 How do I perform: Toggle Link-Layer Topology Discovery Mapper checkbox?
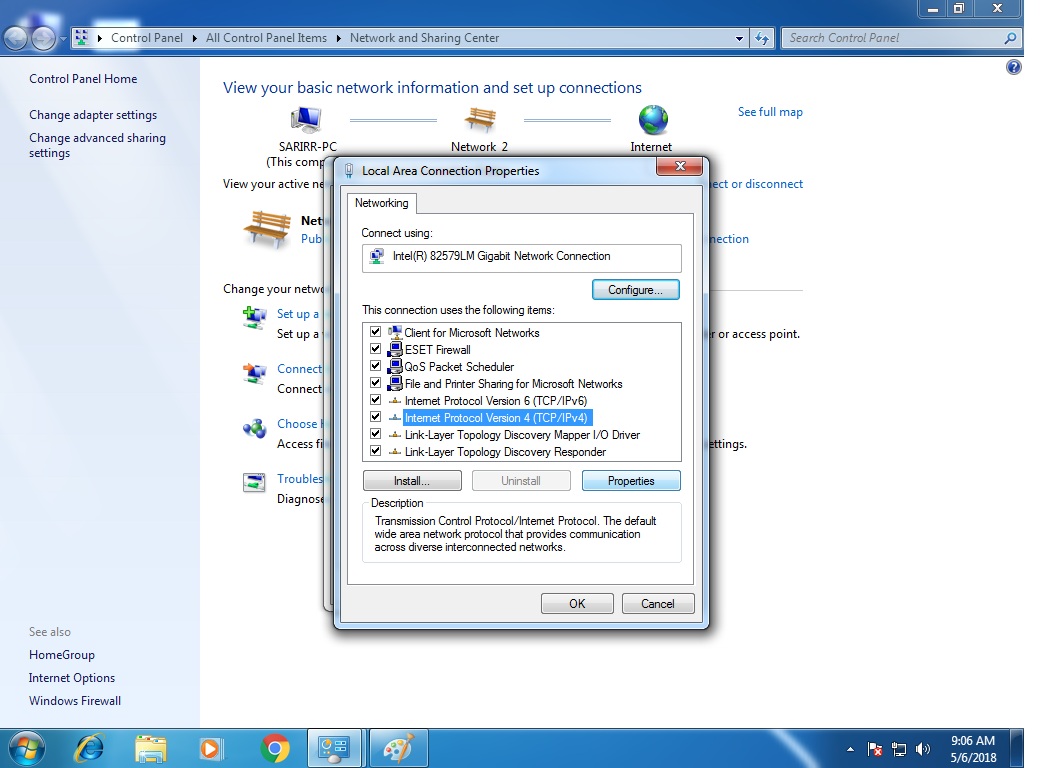pyautogui.click(x=375, y=434)
